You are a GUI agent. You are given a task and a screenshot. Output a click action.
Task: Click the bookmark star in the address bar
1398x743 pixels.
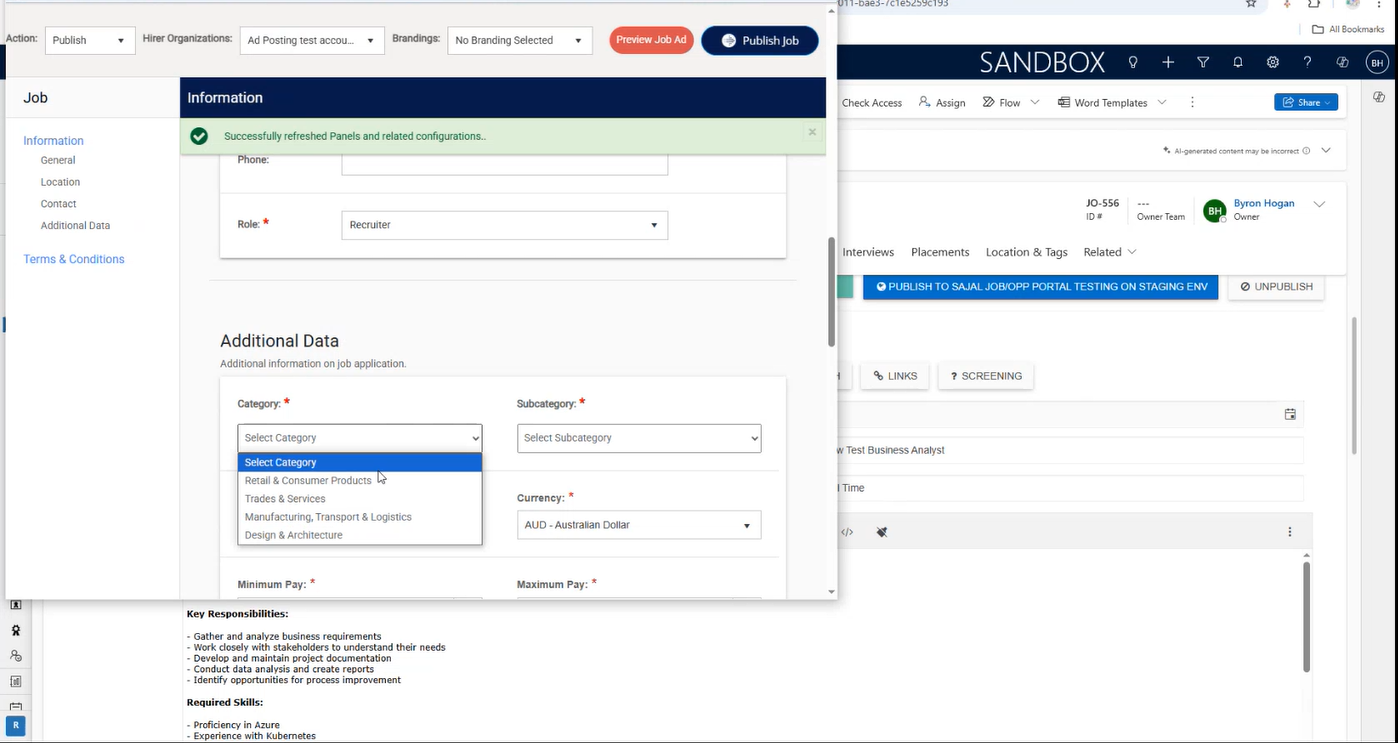click(1251, 4)
